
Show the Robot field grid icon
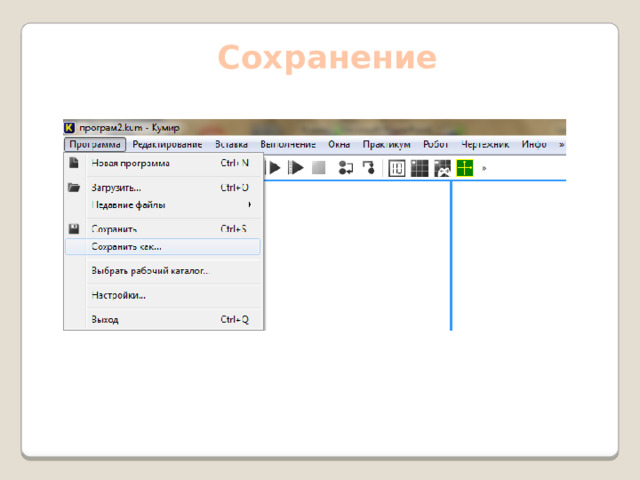pyautogui.click(x=419, y=168)
